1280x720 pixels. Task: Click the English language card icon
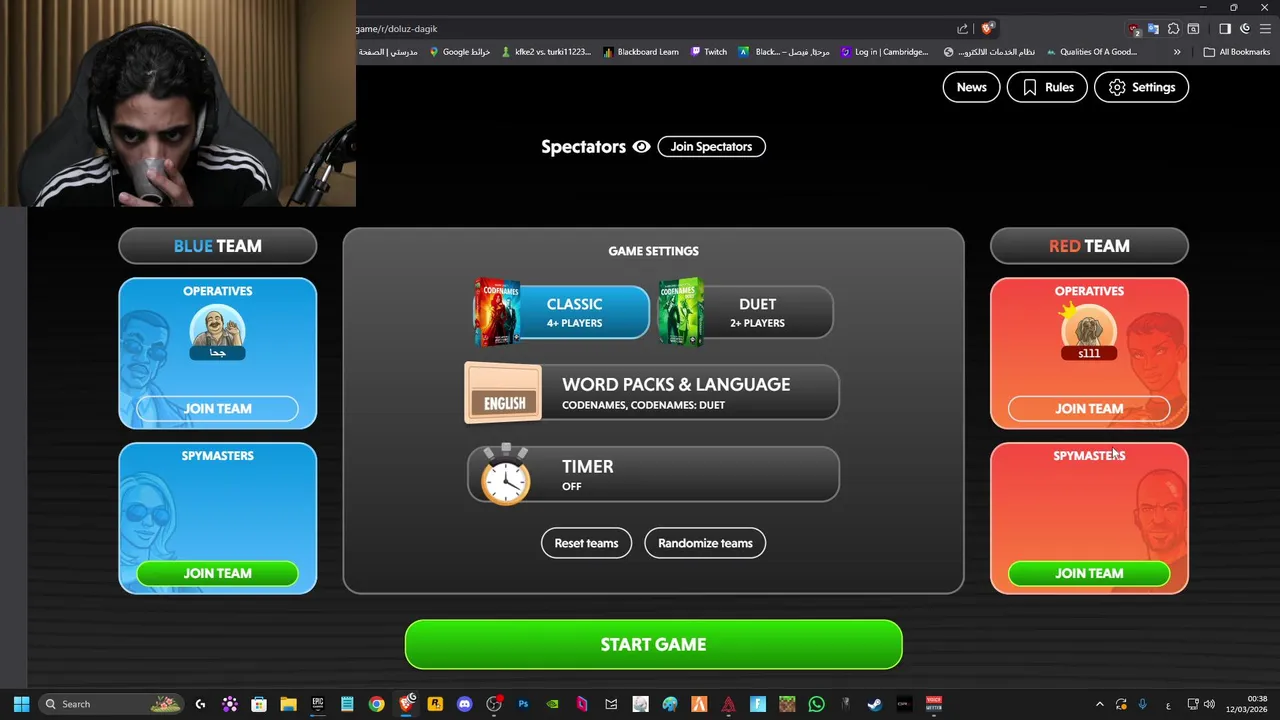coord(504,393)
